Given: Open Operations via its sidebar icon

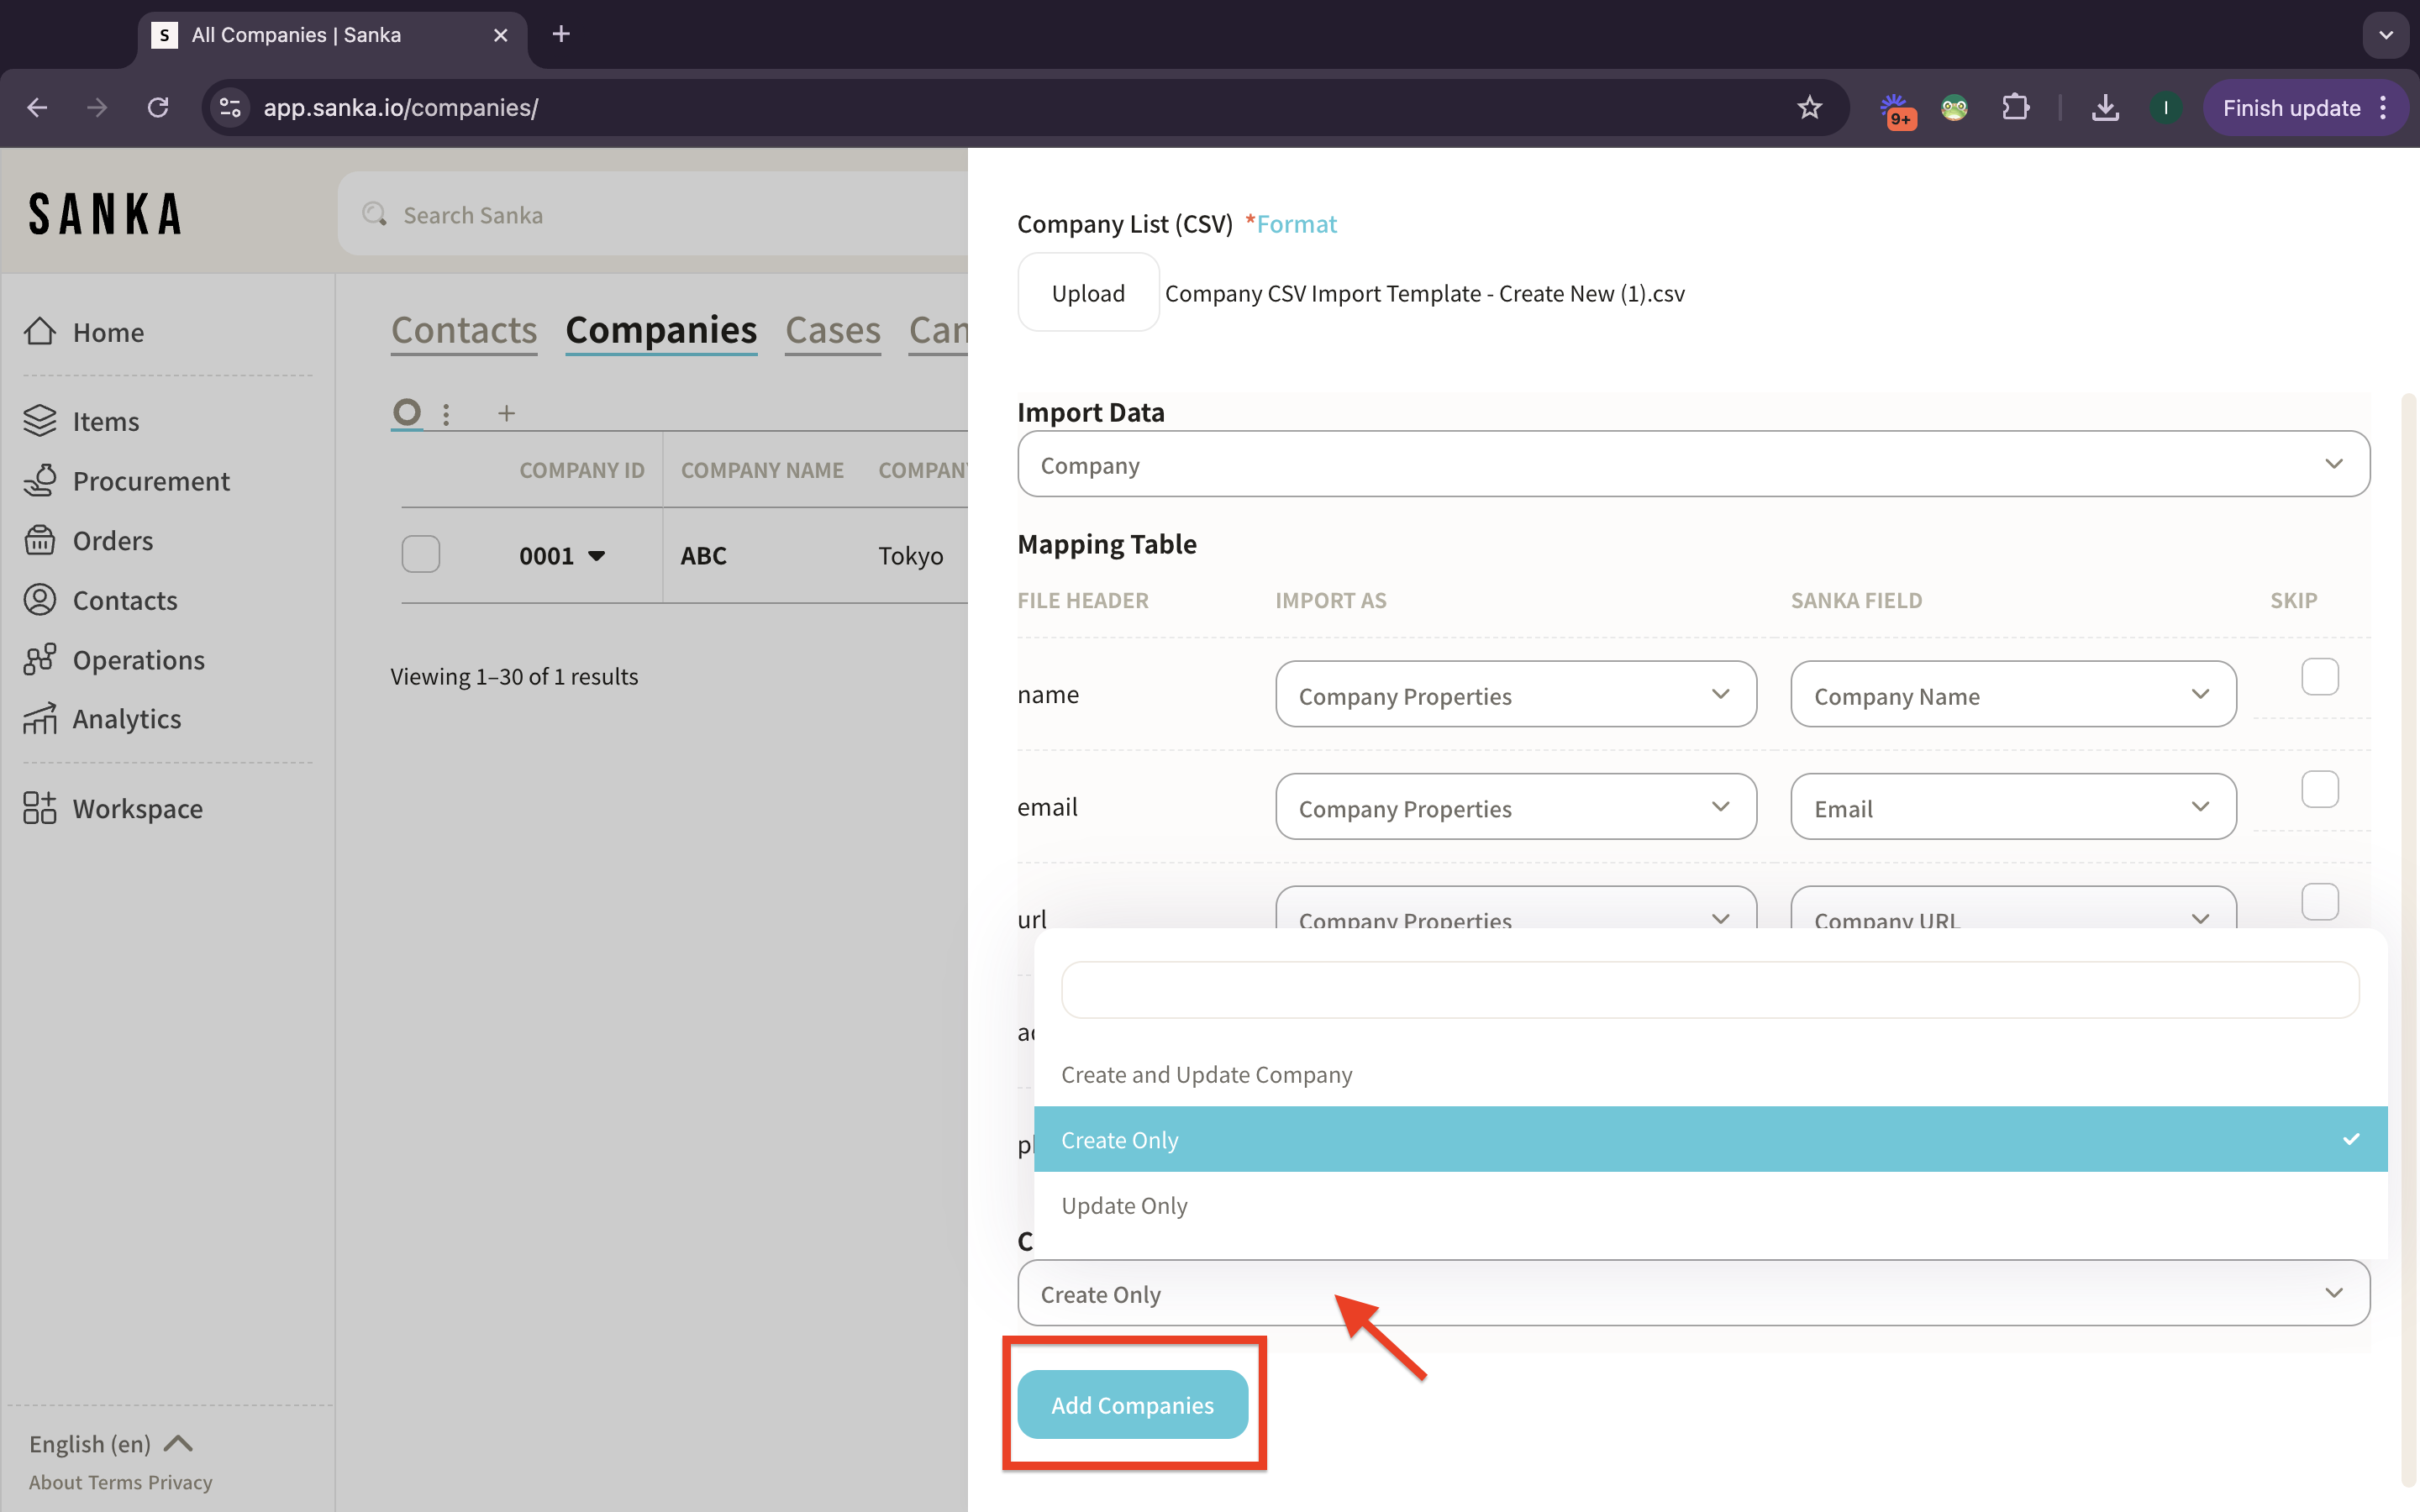Looking at the screenshot, I should coord(40,659).
